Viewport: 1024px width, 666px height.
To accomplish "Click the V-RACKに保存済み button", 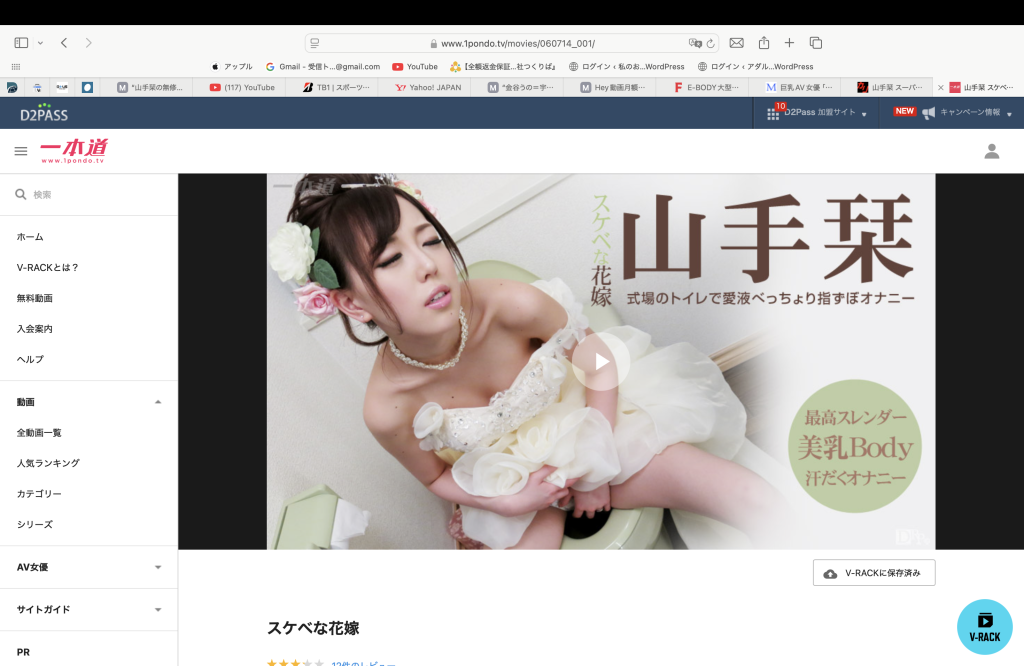I will [x=874, y=573].
